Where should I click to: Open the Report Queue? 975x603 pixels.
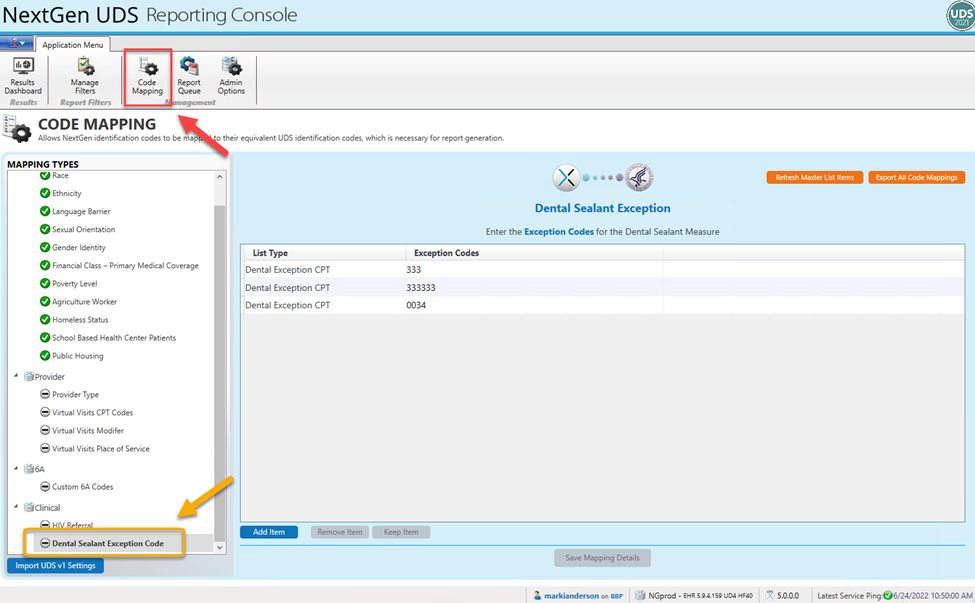click(x=189, y=75)
